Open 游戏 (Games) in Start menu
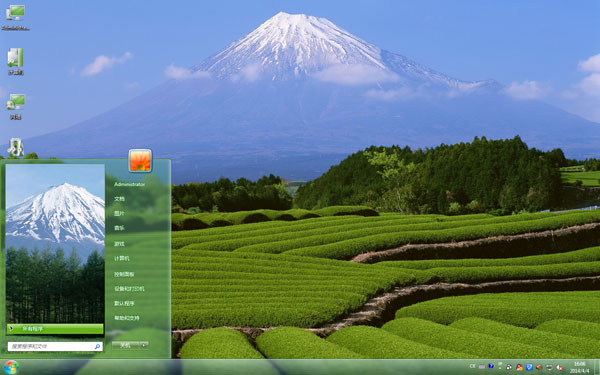 tap(119, 243)
